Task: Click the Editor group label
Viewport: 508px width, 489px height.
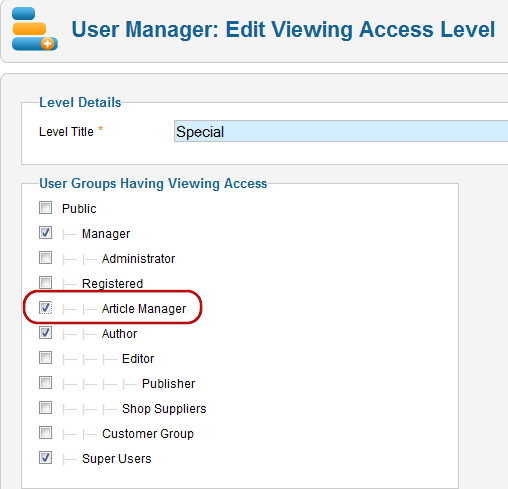Action: (x=138, y=359)
